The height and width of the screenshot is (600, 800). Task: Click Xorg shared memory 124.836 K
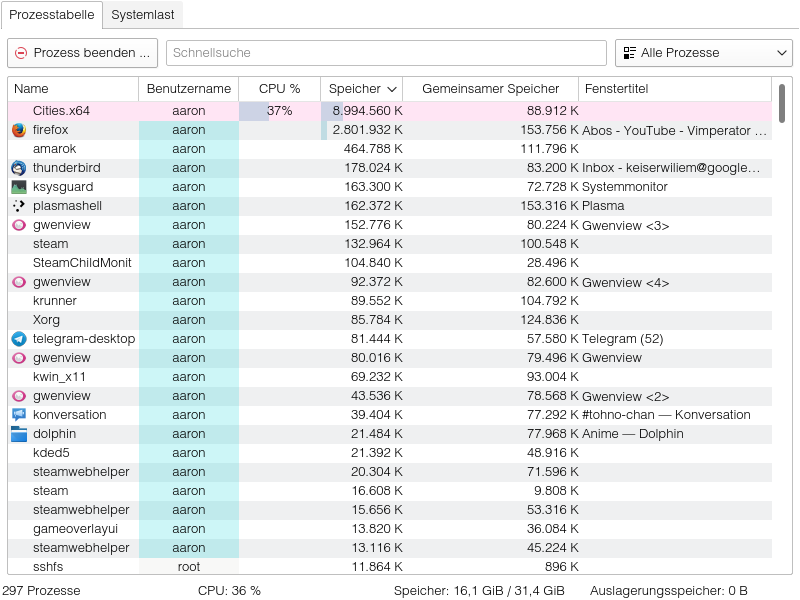tap(549, 320)
